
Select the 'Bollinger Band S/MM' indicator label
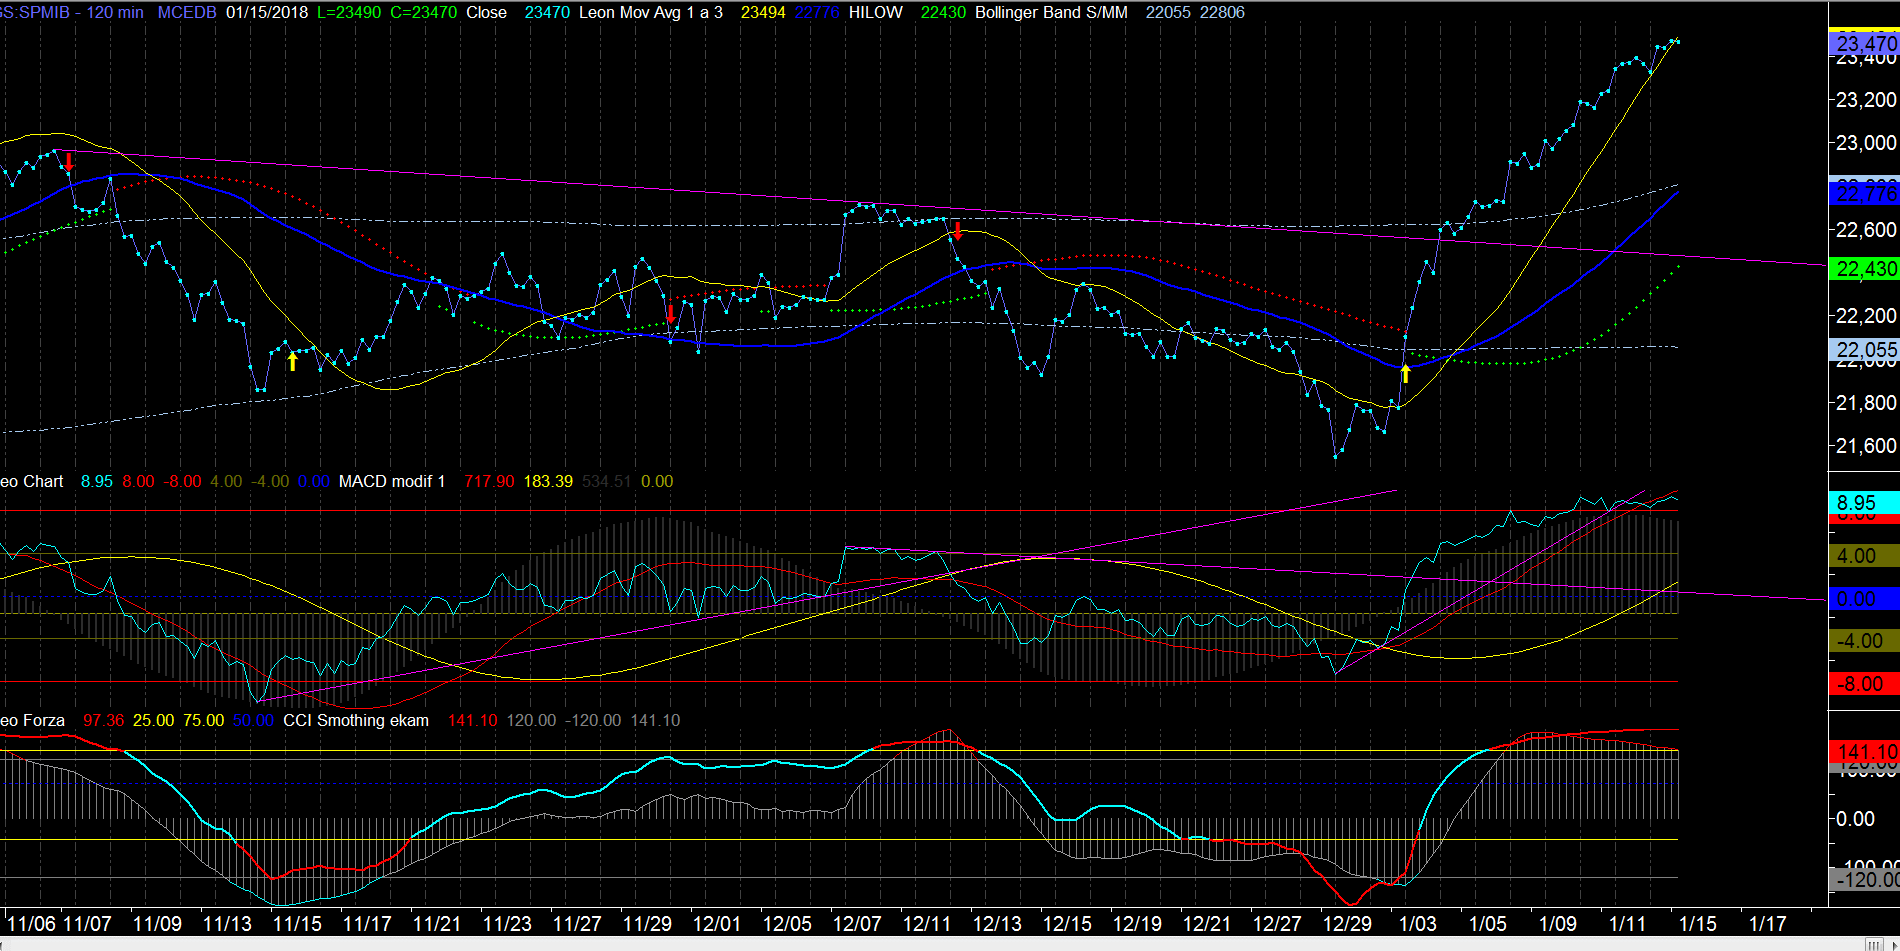[x=1051, y=13]
